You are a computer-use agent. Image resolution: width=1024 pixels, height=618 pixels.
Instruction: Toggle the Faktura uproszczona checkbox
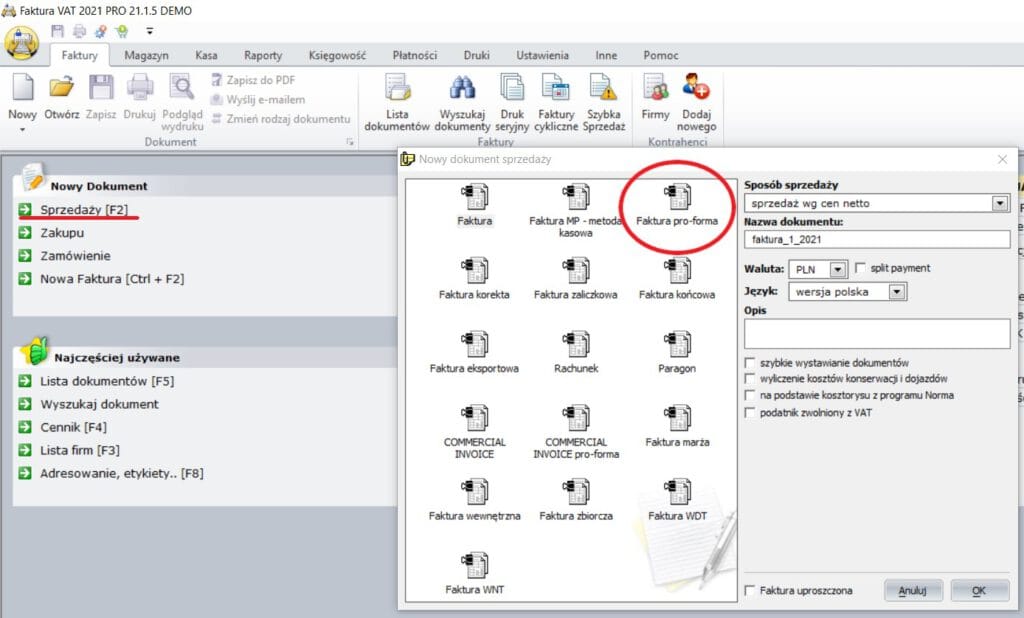coord(750,591)
